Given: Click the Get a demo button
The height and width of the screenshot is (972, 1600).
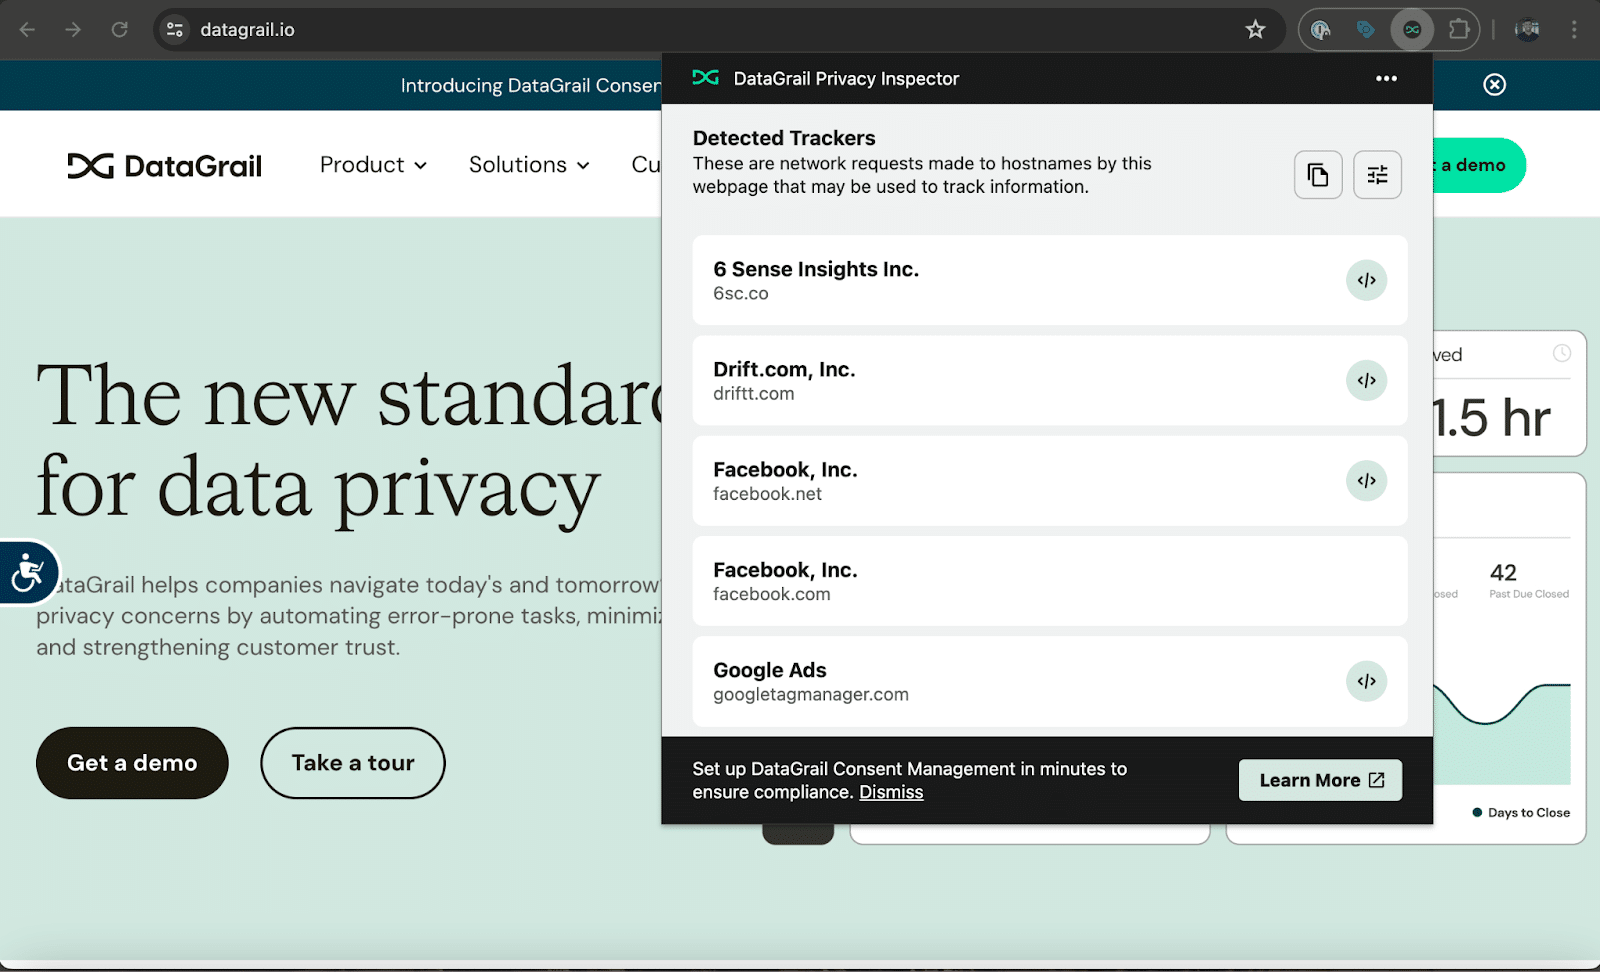Looking at the screenshot, I should 132,763.
